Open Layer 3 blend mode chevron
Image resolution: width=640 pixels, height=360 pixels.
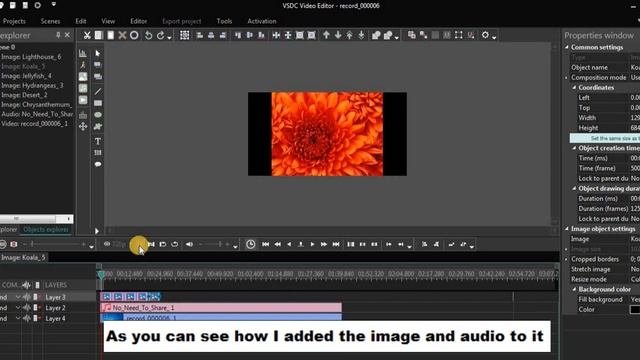point(18,297)
